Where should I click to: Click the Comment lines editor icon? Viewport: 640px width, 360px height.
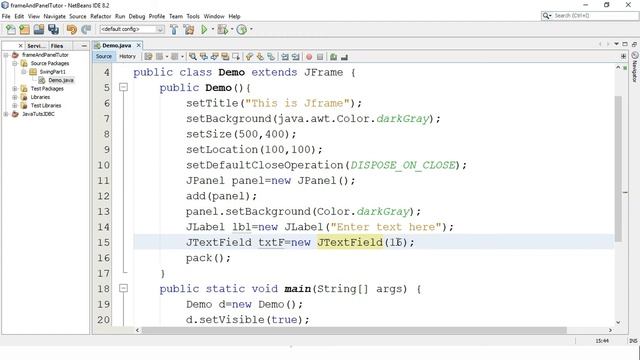[x=333, y=57]
